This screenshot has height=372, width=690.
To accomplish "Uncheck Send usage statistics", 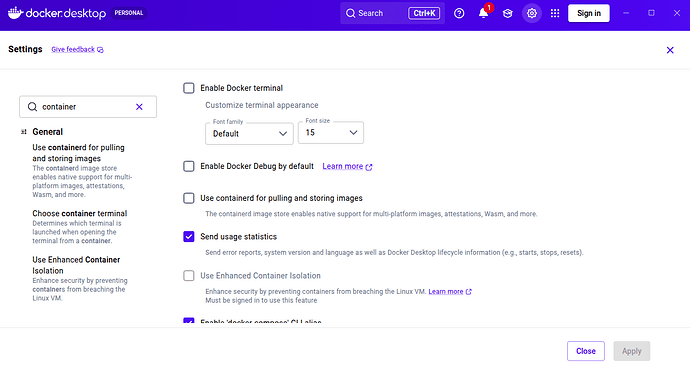I will [x=189, y=236].
